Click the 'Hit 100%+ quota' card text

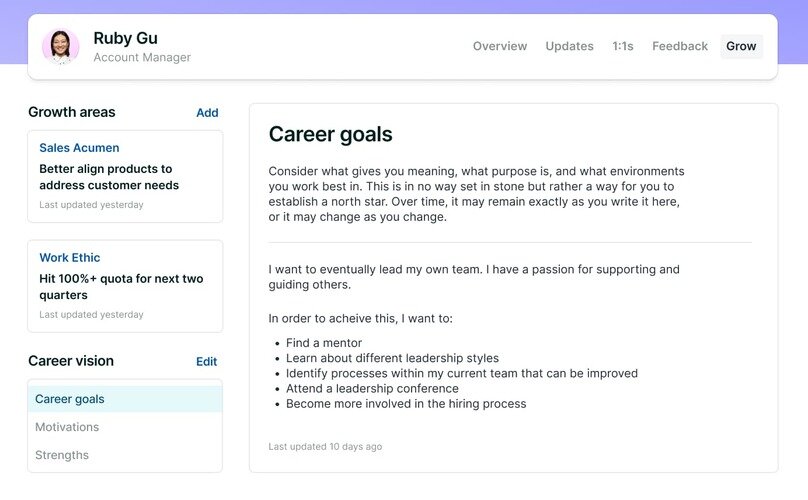[x=121, y=287]
